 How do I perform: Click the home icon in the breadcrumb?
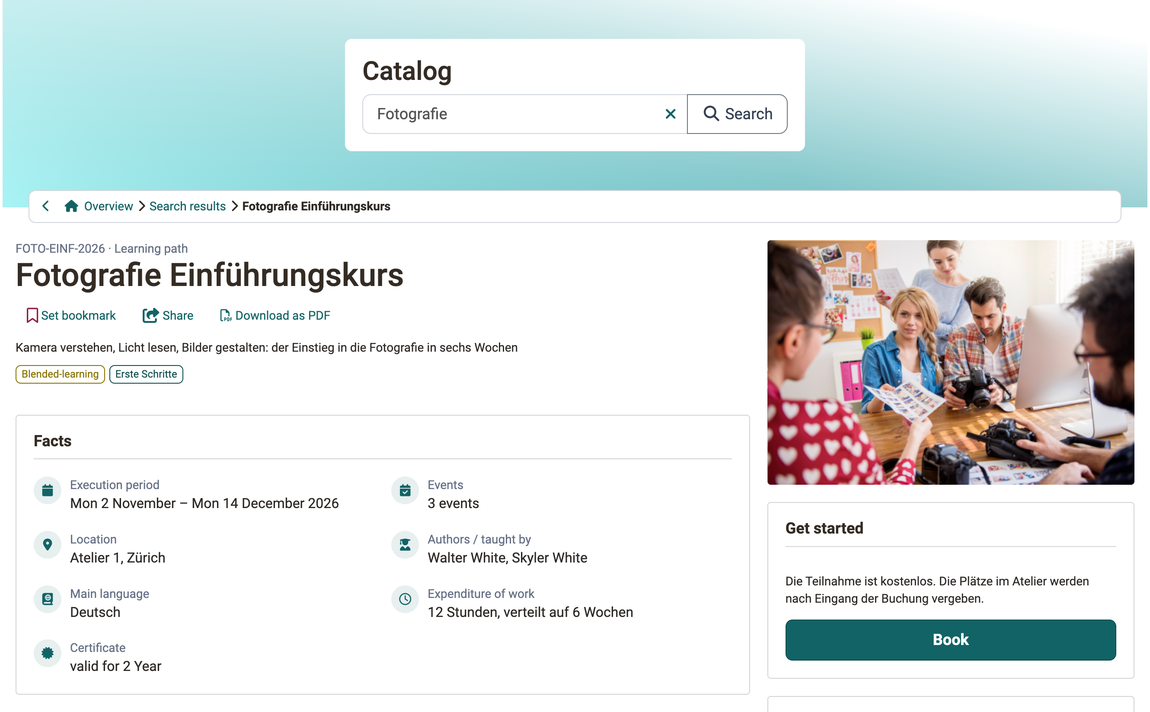point(71,206)
